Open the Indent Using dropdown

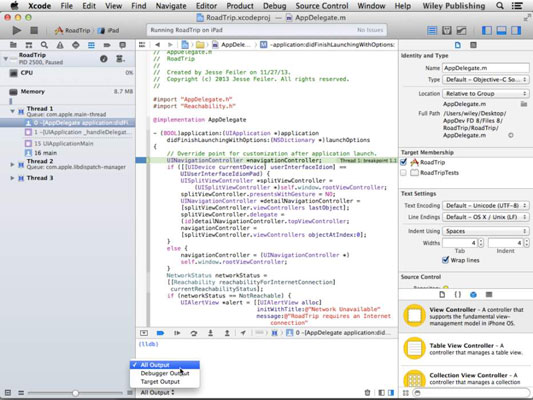[x=485, y=231]
